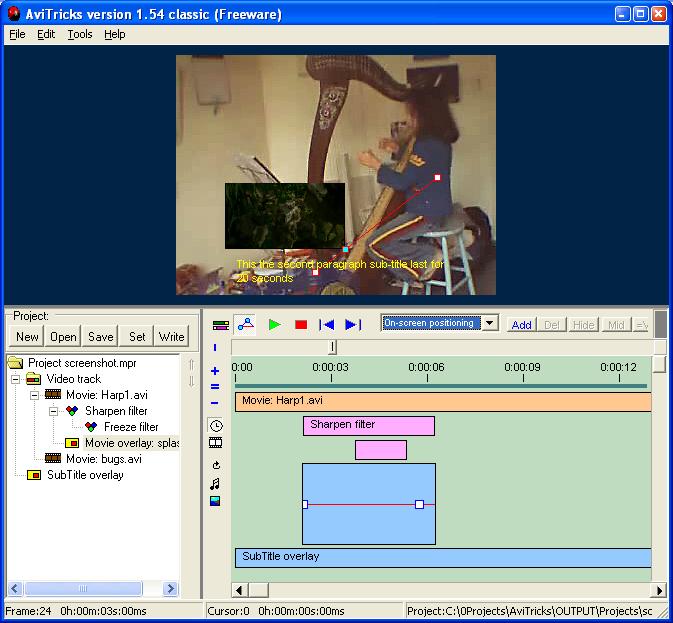Viewport: 673px width, 623px height.
Task: Select Project screenshot.mpr in the tree
Action: click(82, 363)
